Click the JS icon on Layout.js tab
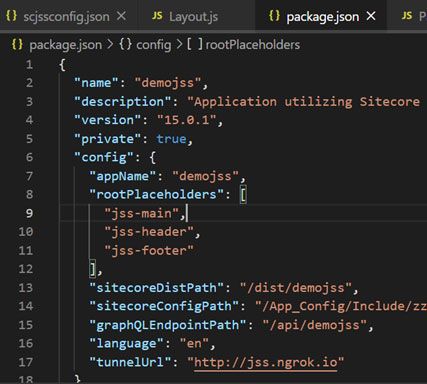This screenshot has height=384, width=427. 157,15
